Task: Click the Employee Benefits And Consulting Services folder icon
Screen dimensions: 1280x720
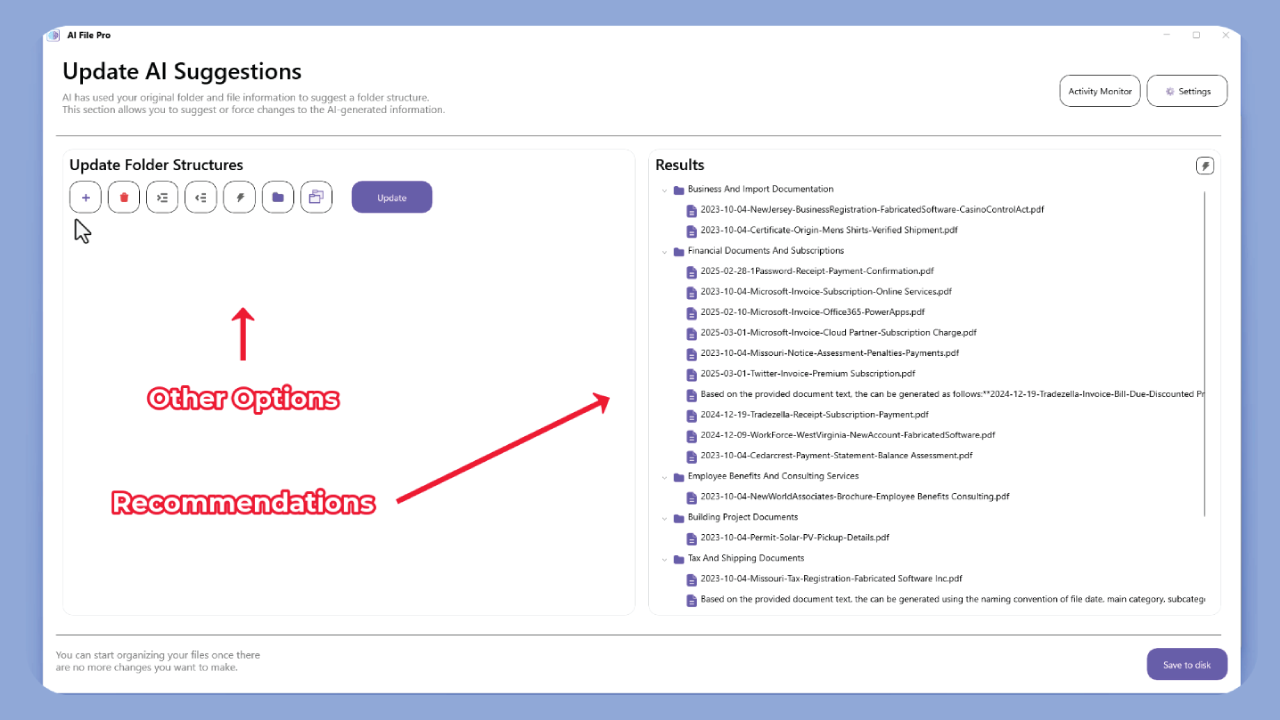Action: pos(679,477)
